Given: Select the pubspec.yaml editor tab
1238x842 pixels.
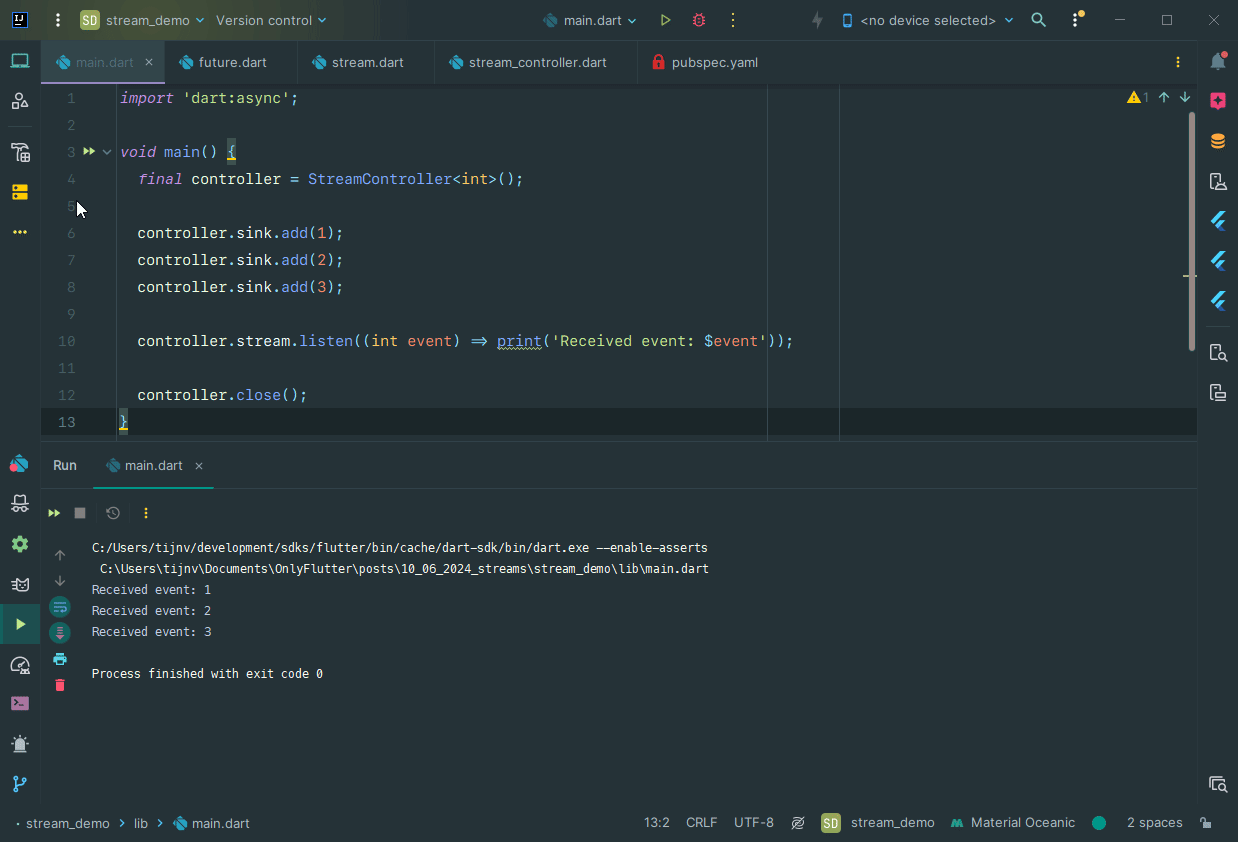Looking at the screenshot, I should [713, 62].
